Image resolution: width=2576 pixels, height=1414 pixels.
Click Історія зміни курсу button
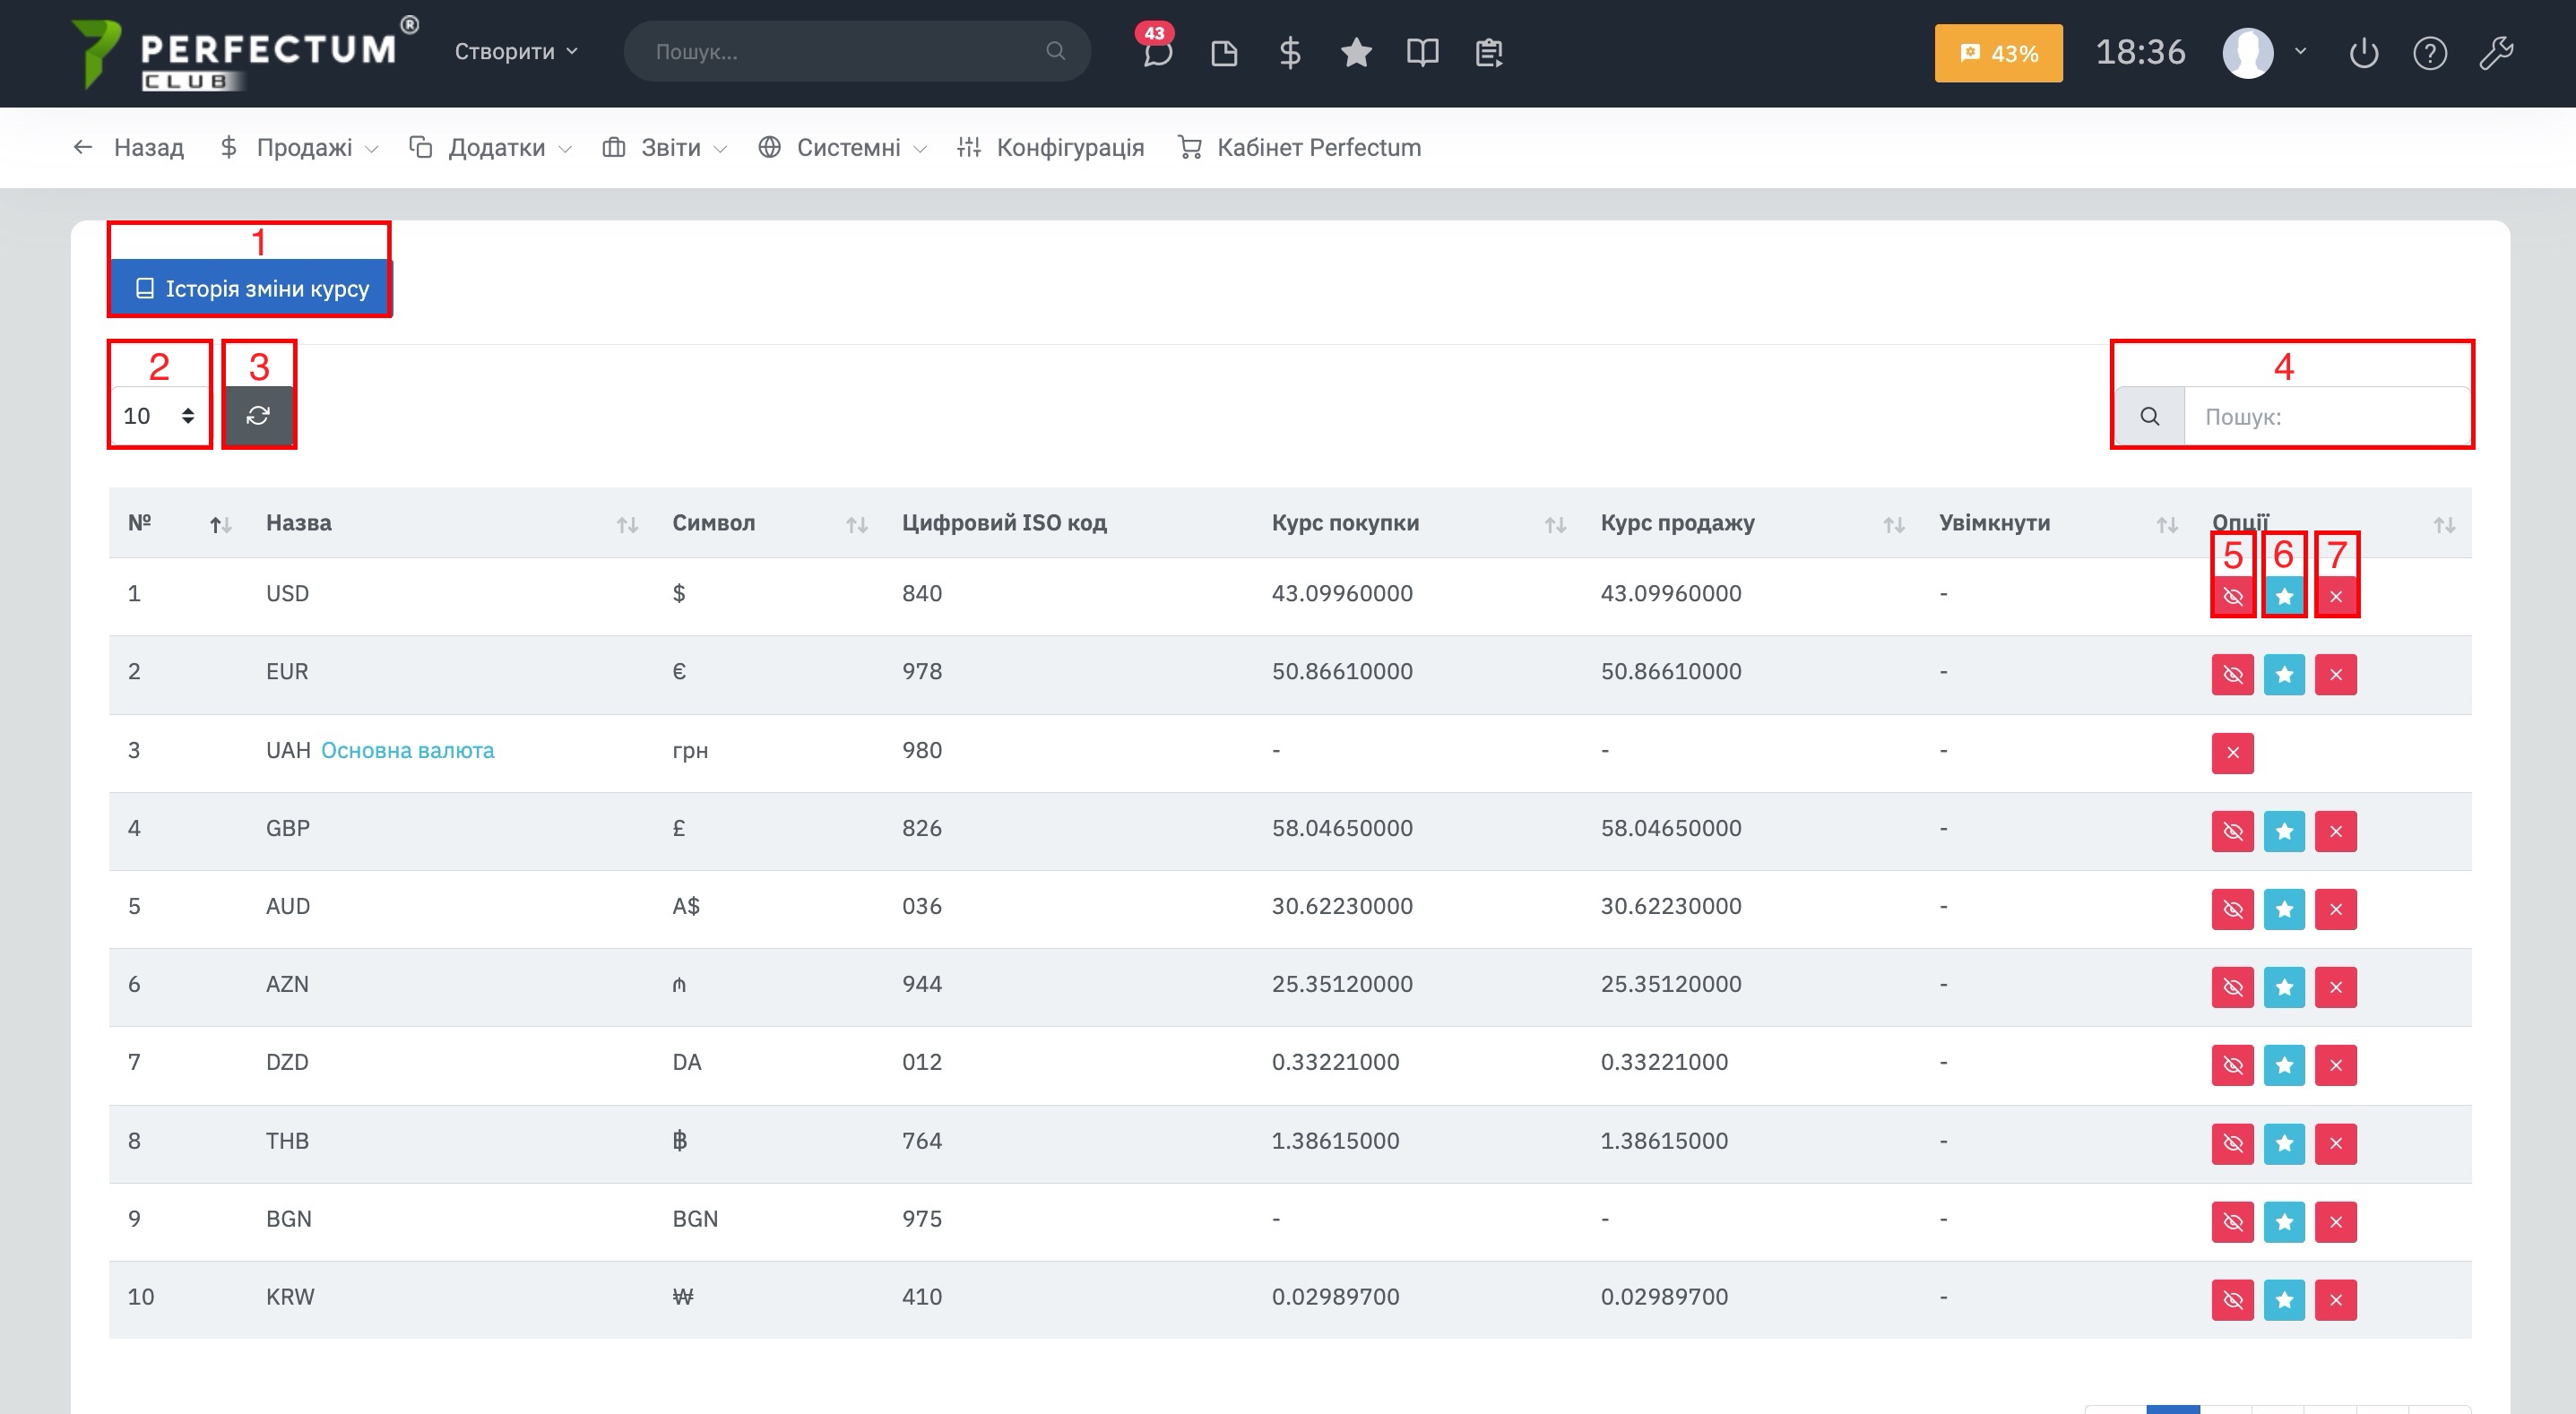[251, 288]
